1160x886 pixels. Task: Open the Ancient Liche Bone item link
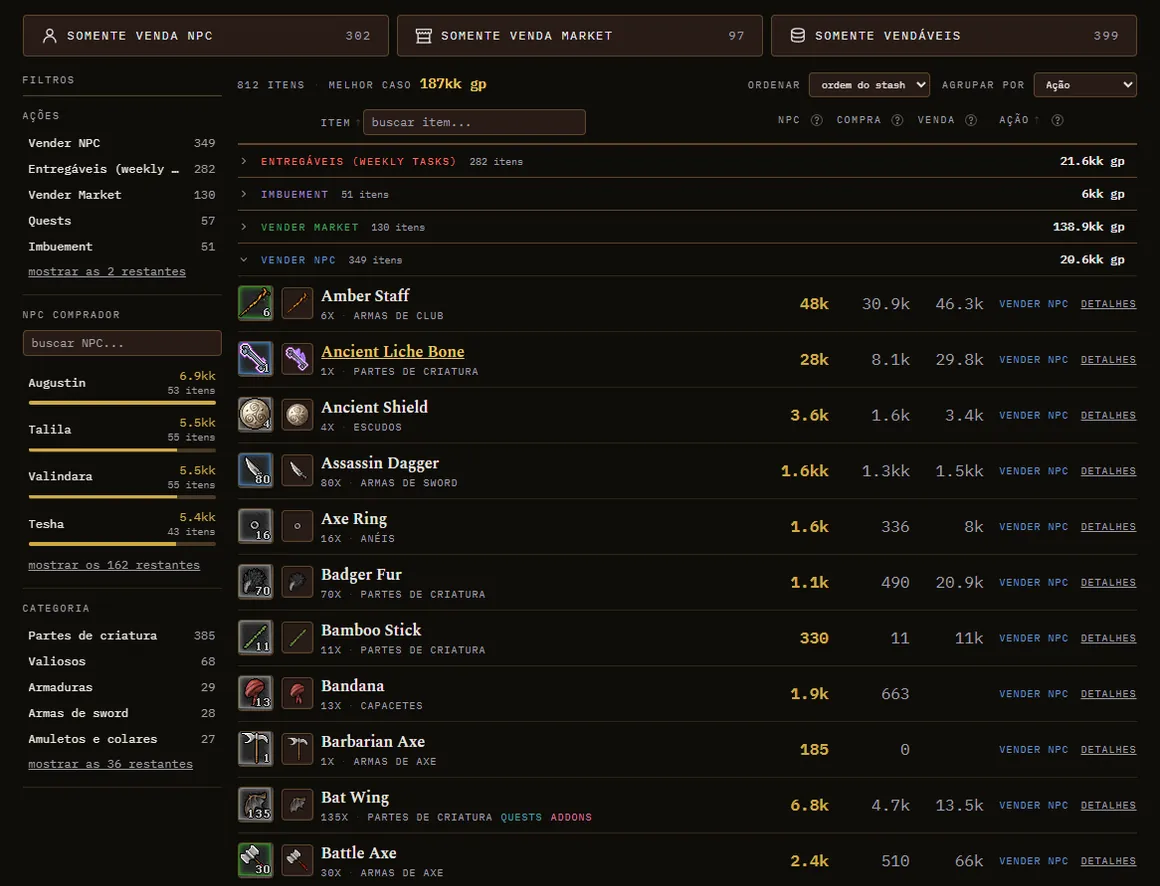click(393, 351)
